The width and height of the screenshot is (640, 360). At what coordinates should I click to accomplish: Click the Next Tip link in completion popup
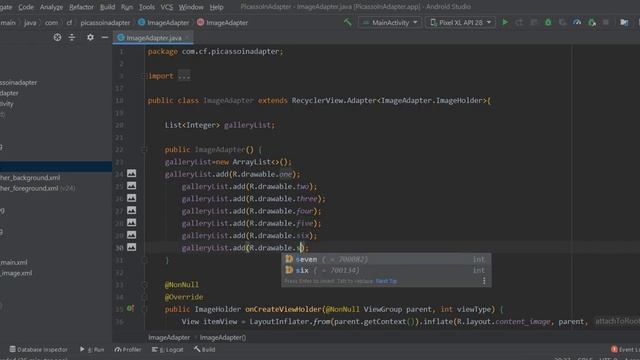[386, 281]
